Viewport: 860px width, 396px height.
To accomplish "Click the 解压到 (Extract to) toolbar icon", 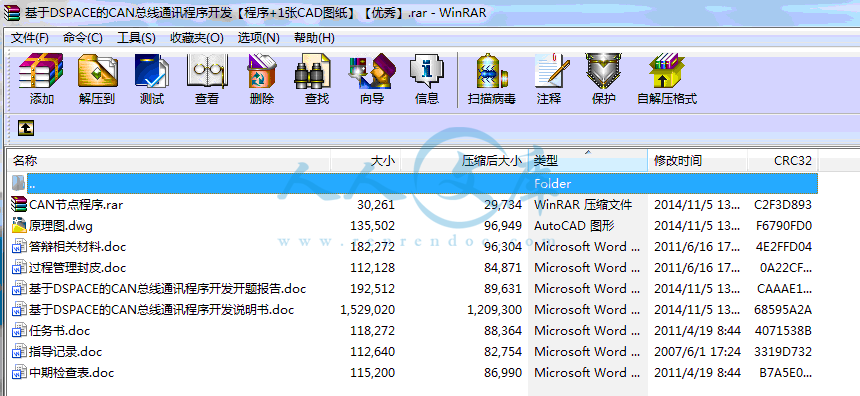I will click(97, 71).
